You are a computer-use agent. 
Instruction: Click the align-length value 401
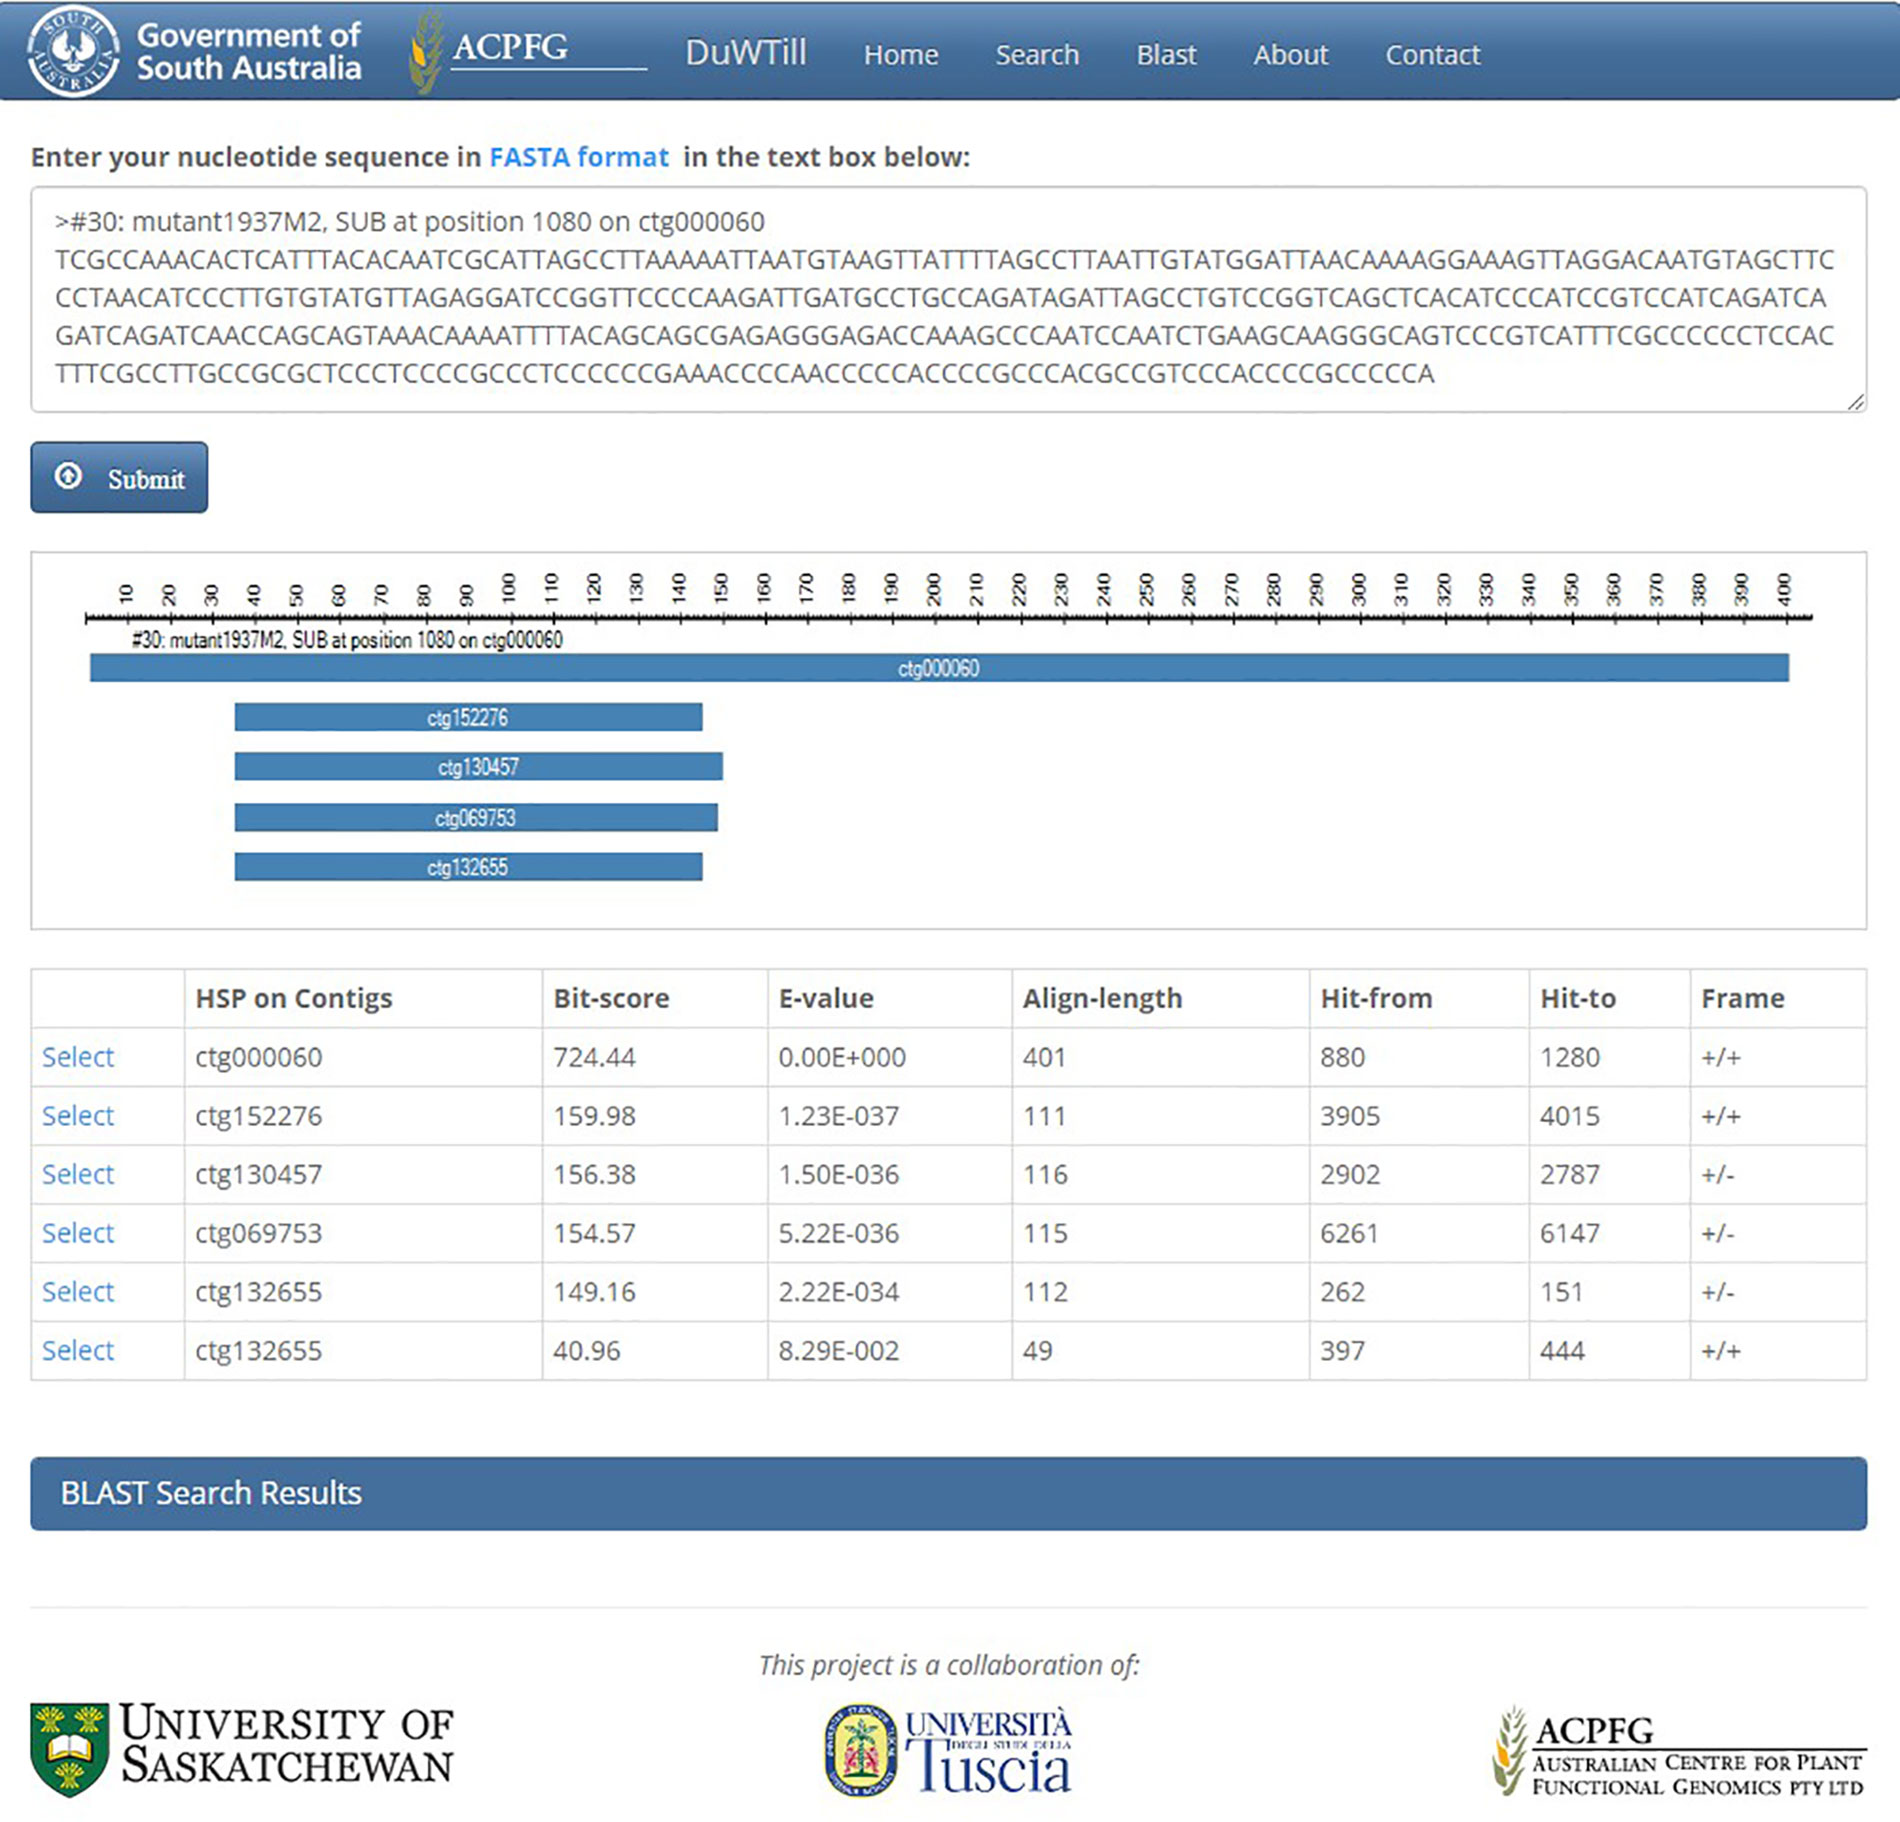pyautogui.click(x=1044, y=1057)
